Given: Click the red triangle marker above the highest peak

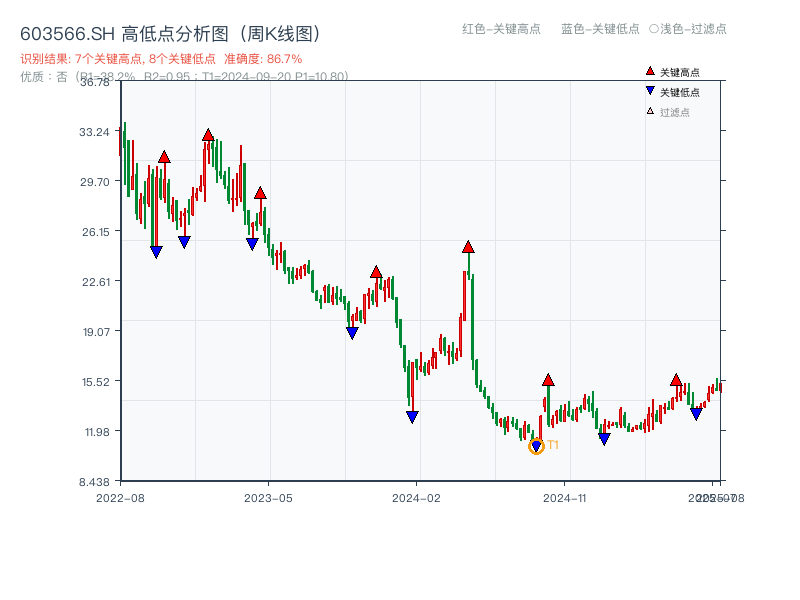Looking at the screenshot, I should point(208,131).
